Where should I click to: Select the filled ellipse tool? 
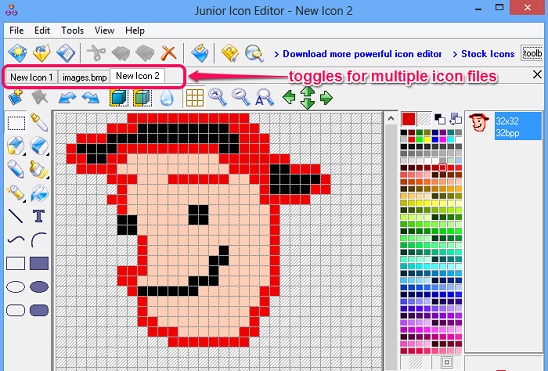(39, 287)
